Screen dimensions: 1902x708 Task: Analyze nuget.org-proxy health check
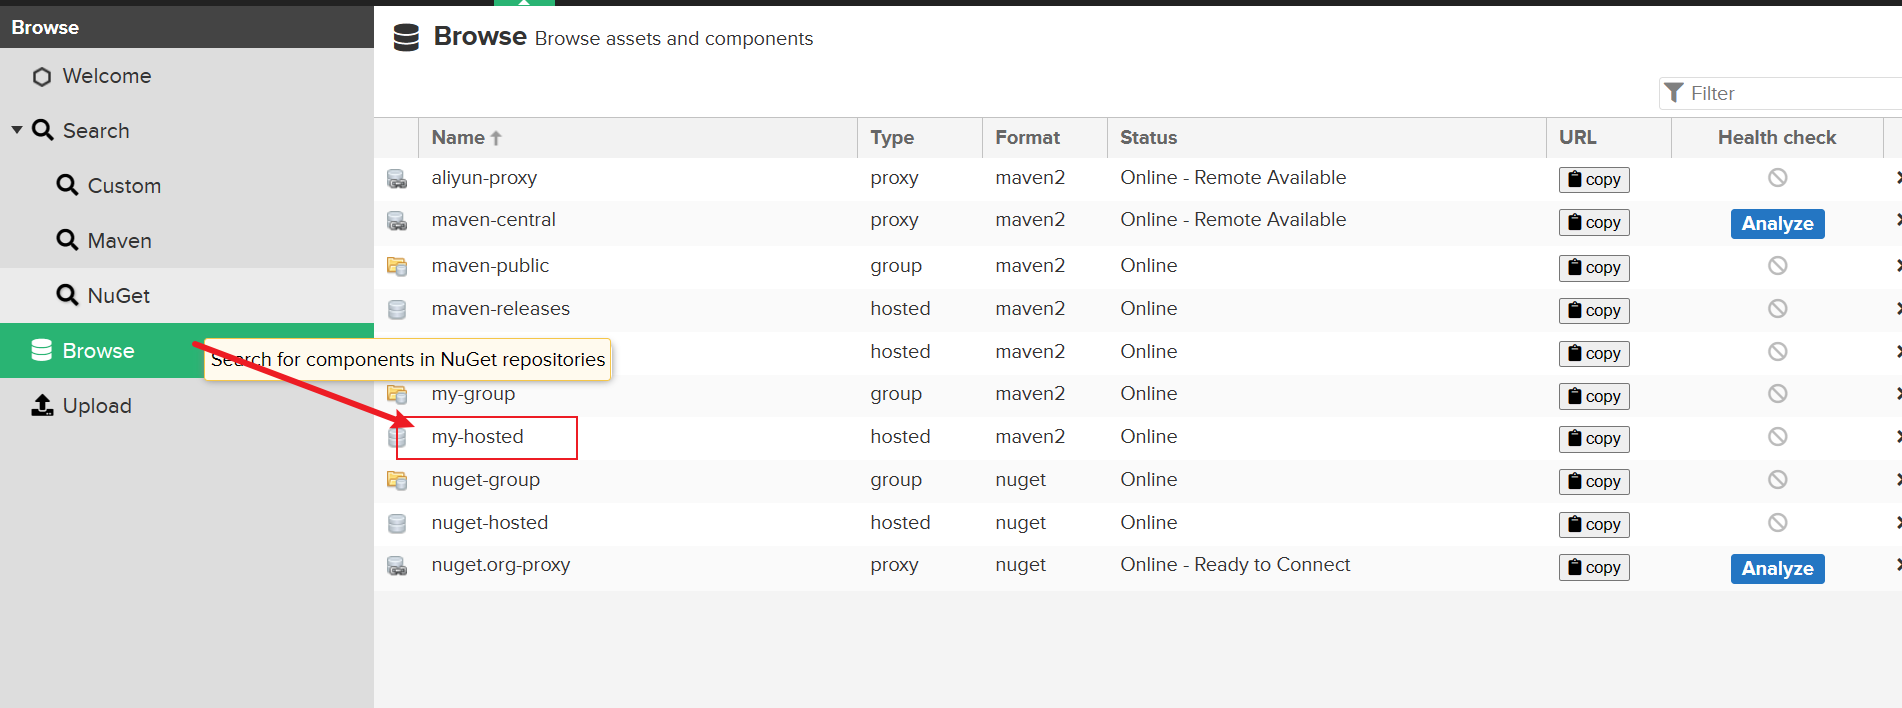(x=1777, y=569)
